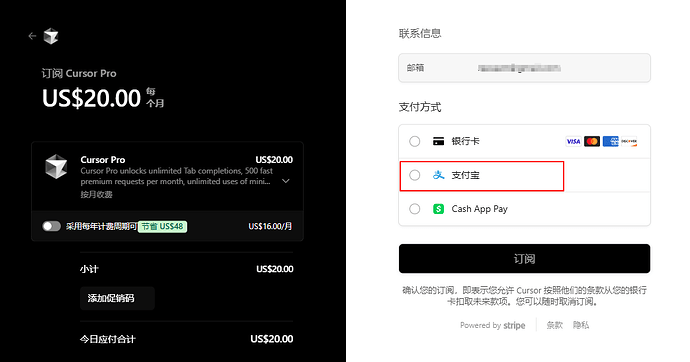Select the 银行卡 radio button
Viewport: 690px width, 362px height.
(x=415, y=141)
